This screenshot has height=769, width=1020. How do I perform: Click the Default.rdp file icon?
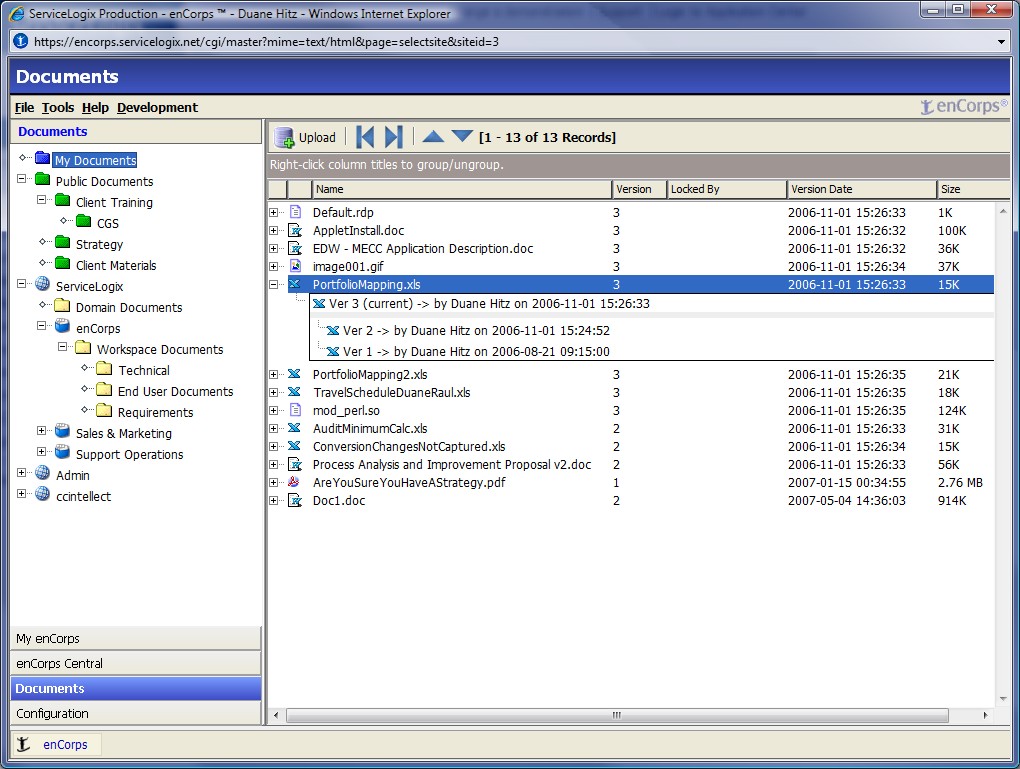295,211
